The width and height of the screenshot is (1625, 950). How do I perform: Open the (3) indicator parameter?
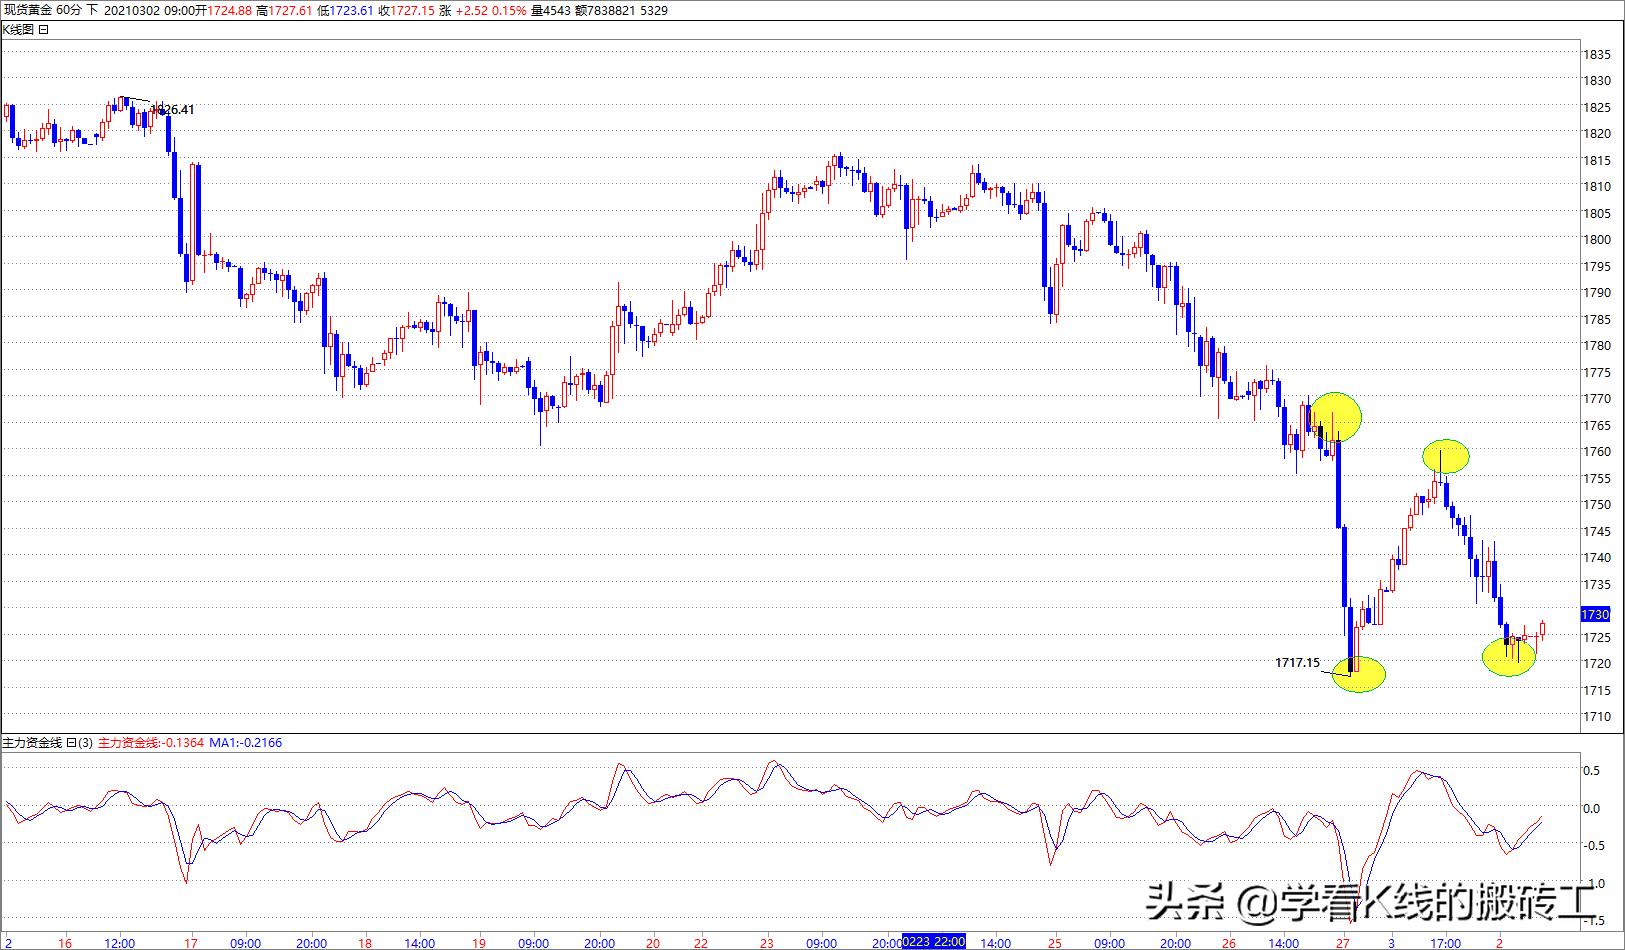[85, 743]
